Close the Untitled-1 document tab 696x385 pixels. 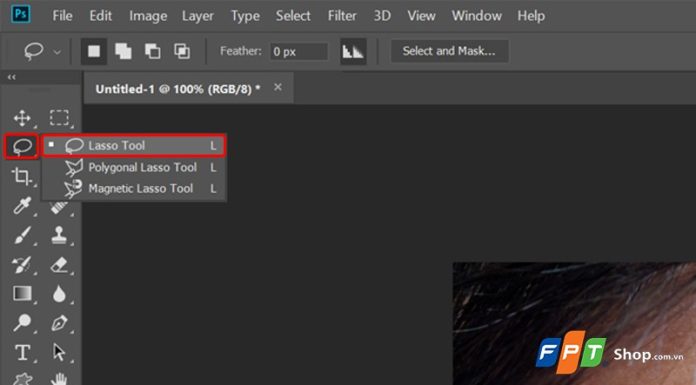pos(278,87)
